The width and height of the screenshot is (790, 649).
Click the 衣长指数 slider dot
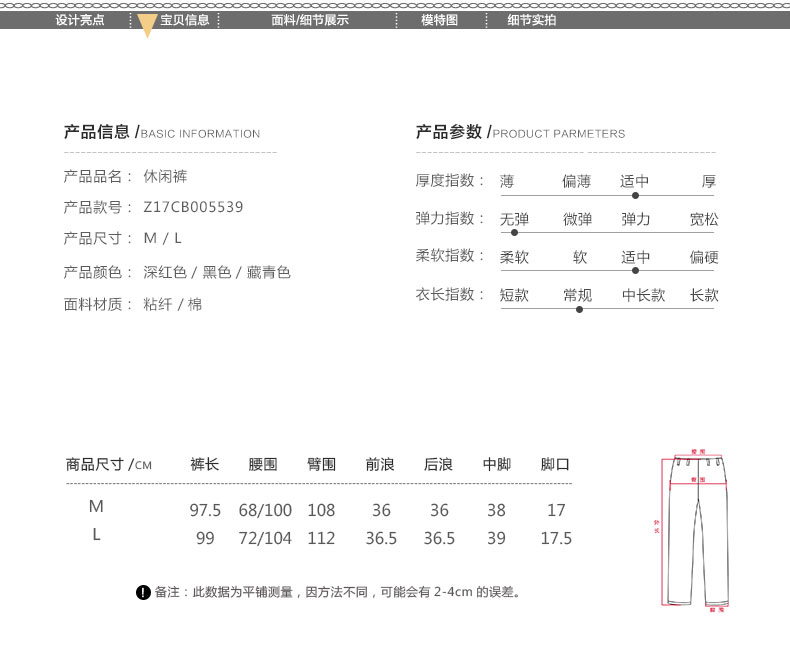[x=579, y=309]
